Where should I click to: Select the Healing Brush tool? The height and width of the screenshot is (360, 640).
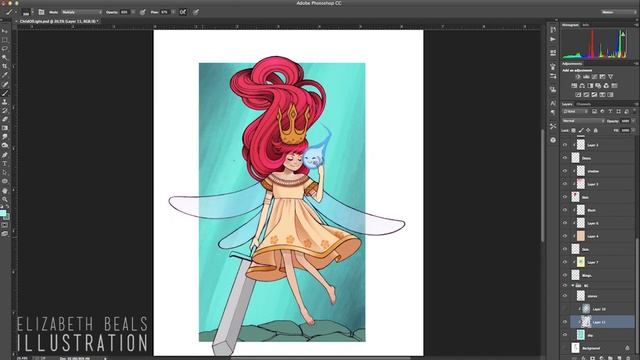pos(5,84)
